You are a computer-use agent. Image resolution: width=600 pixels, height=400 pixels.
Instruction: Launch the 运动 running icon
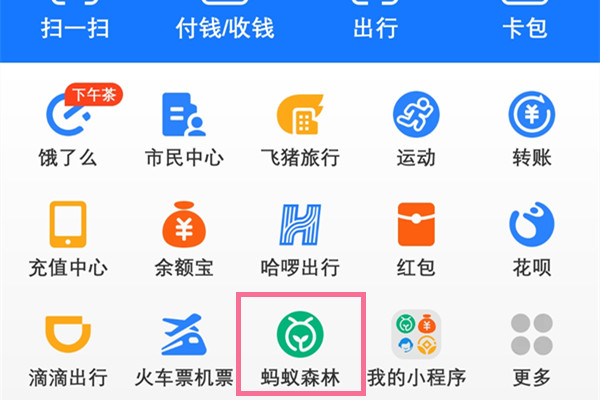coord(416,114)
